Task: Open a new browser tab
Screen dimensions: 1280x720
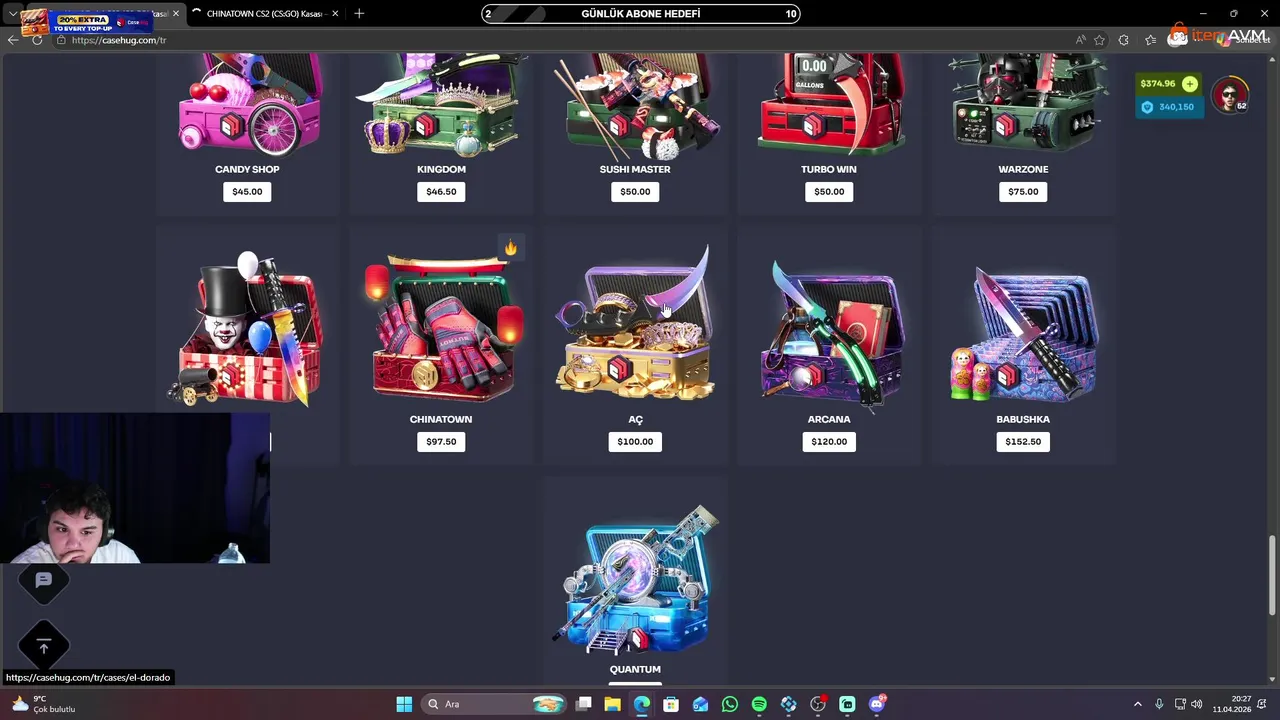Action: click(359, 13)
